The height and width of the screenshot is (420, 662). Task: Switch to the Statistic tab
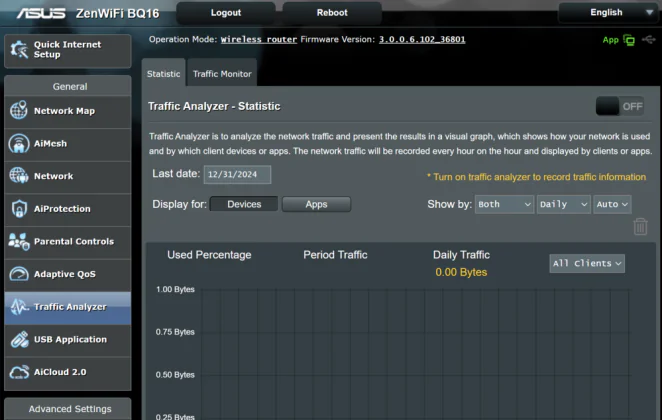163,73
